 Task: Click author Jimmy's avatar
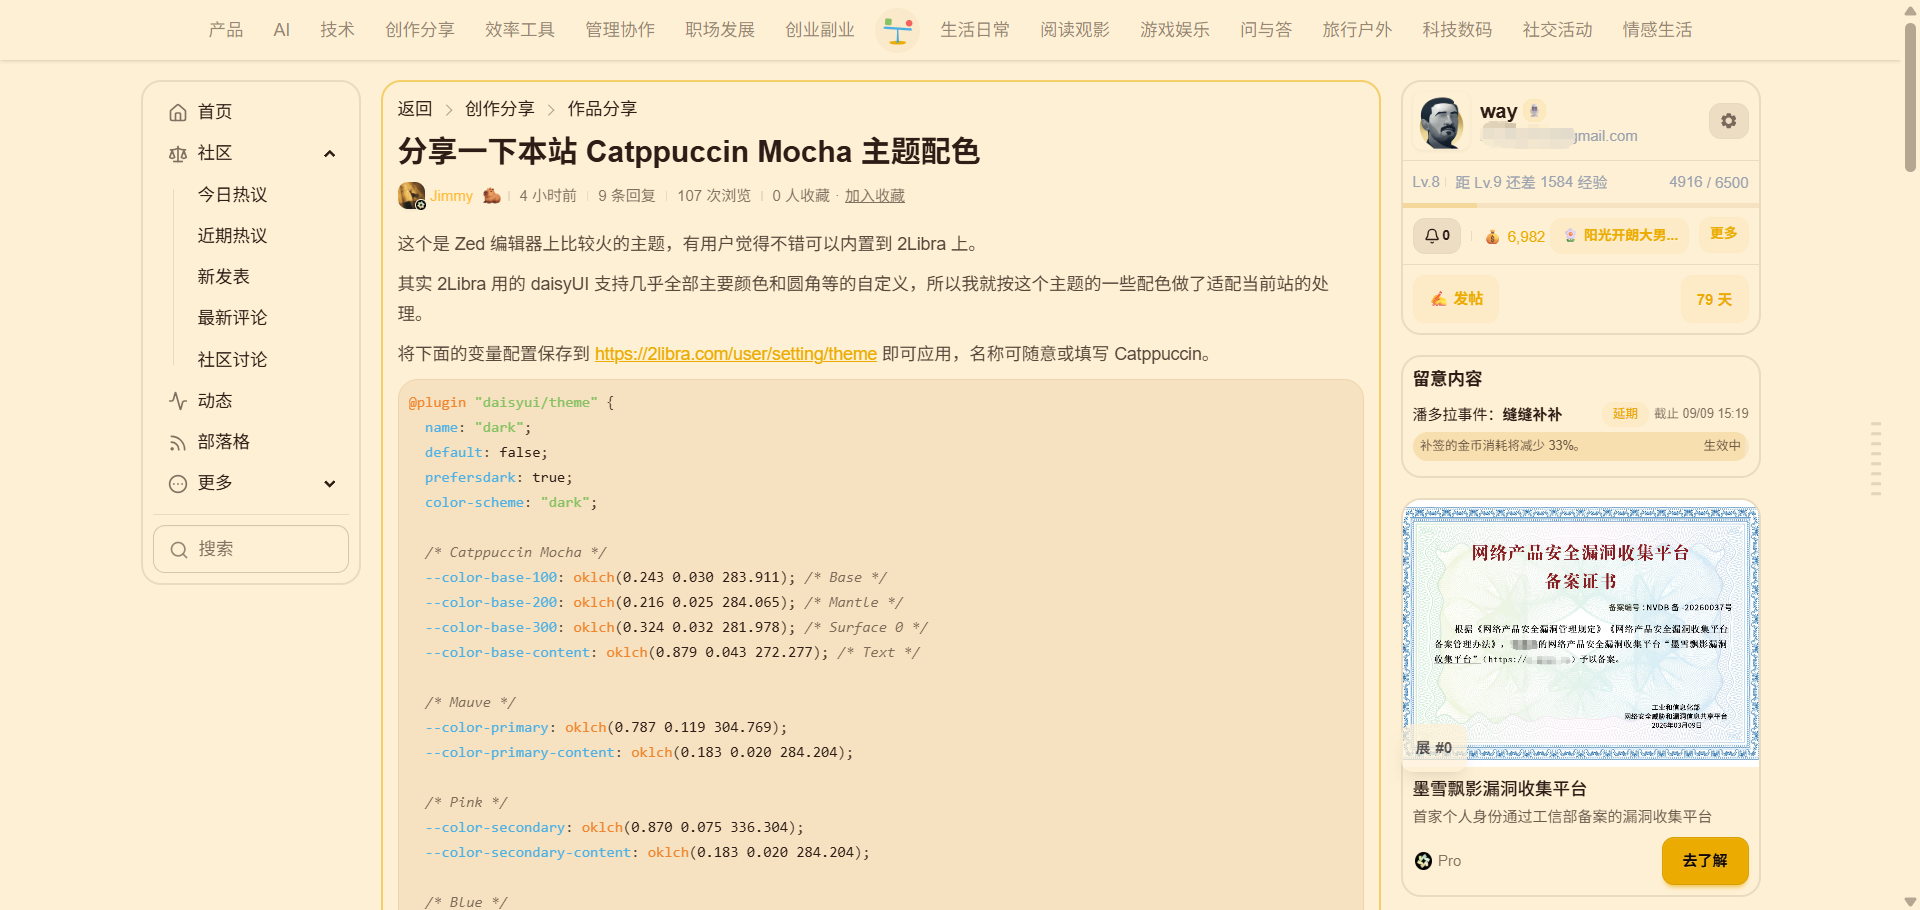click(411, 195)
